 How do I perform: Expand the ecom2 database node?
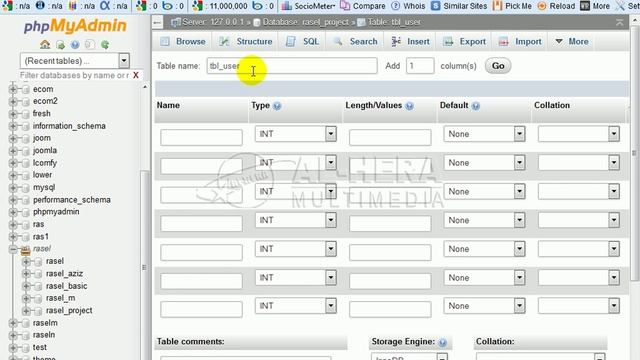tap(13, 101)
